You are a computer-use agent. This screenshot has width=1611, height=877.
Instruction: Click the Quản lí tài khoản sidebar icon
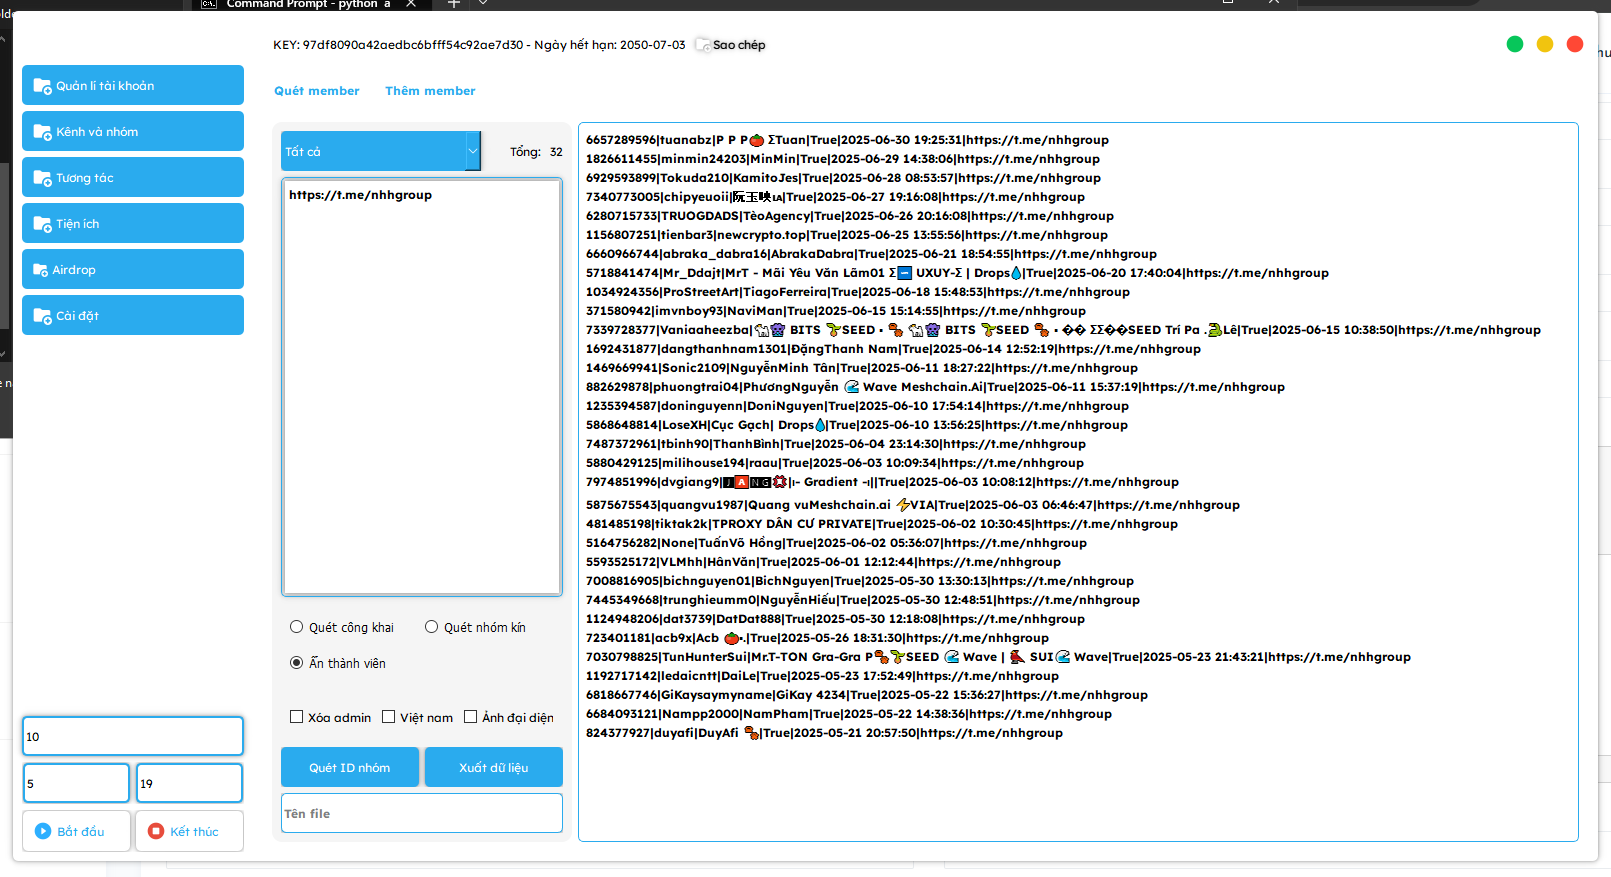click(42, 86)
